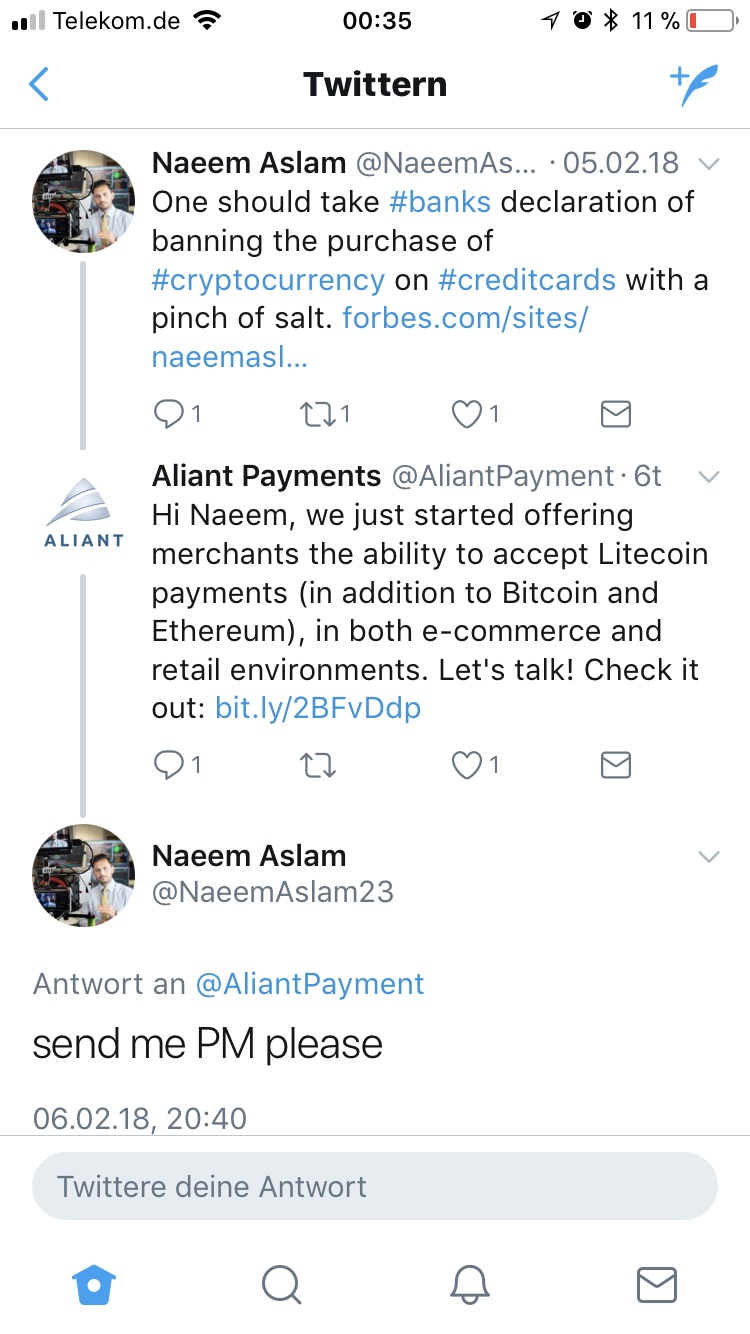The width and height of the screenshot is (750, 1334).
Task: Compose a new tweet with the feather icon
Action: (x=694, y=85)
